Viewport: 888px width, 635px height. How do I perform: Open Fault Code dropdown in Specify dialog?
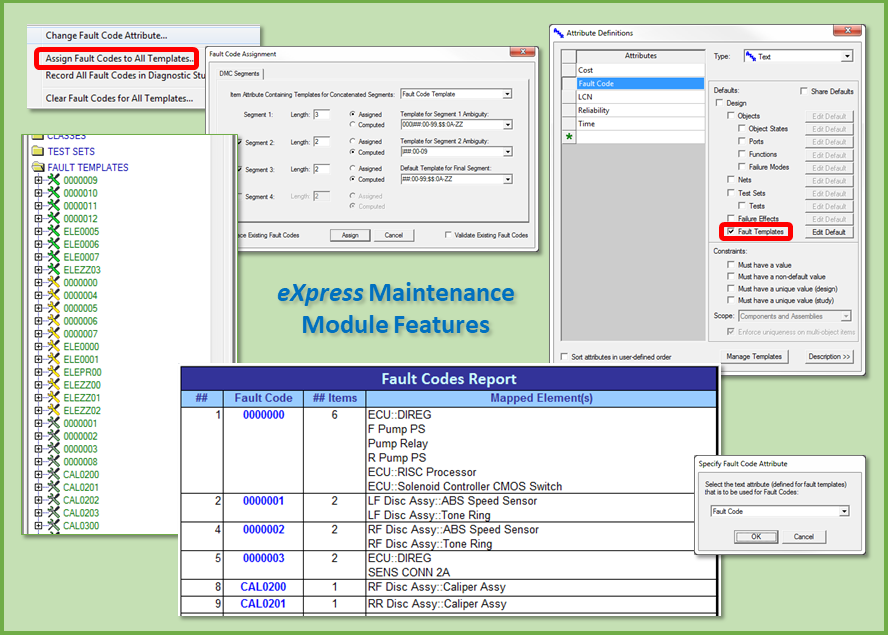844,512
